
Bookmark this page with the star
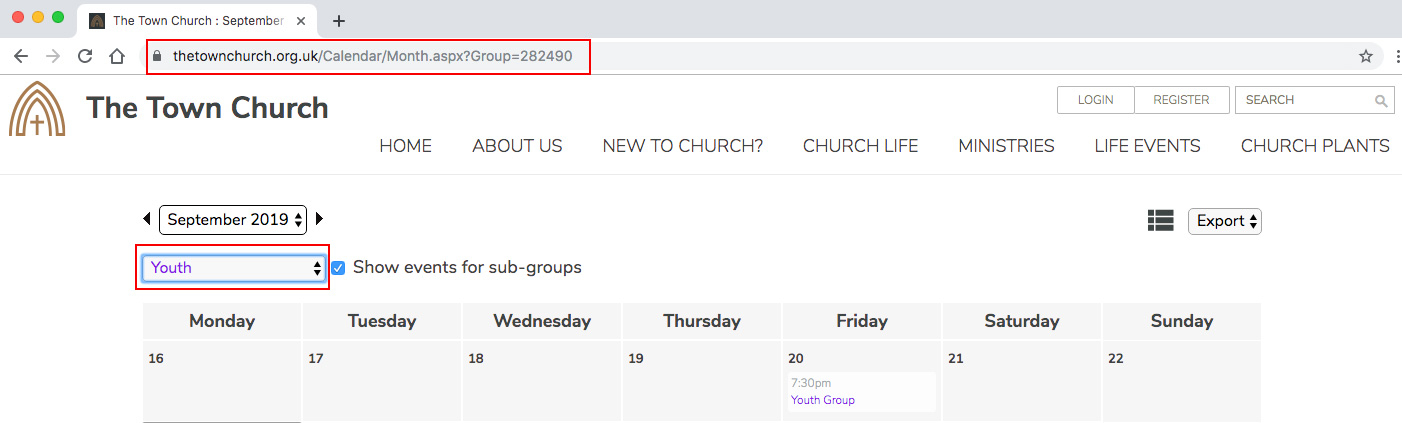pos(1366,56)
